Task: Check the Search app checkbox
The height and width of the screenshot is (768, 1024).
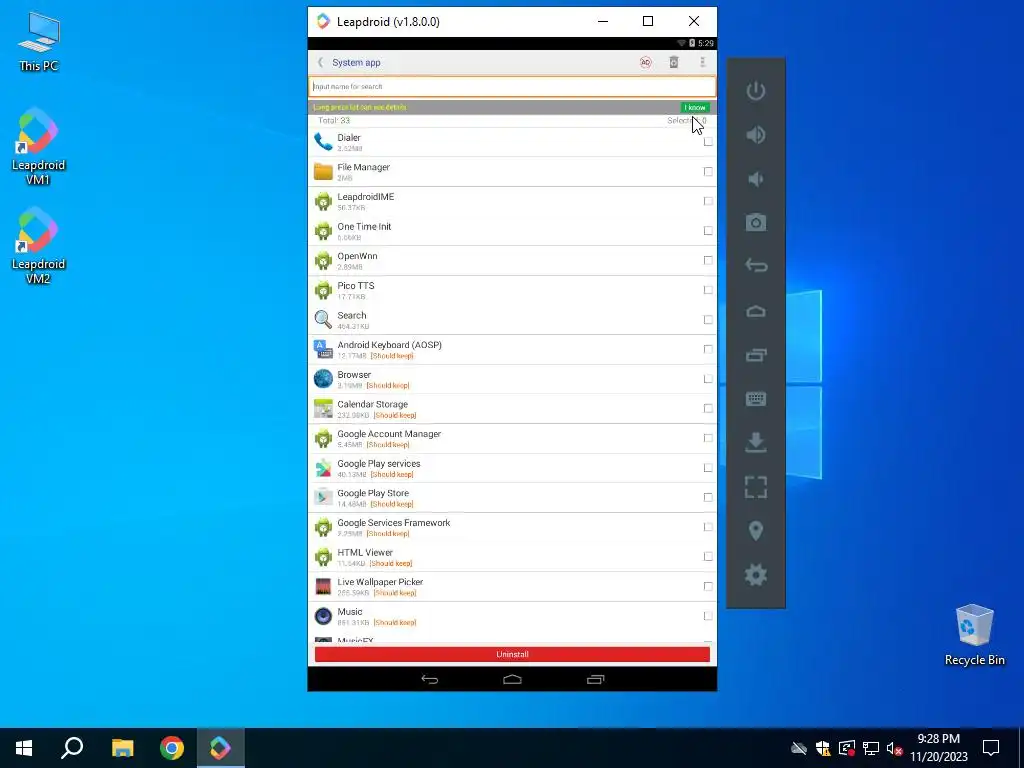Action: [x=708, y=319]
